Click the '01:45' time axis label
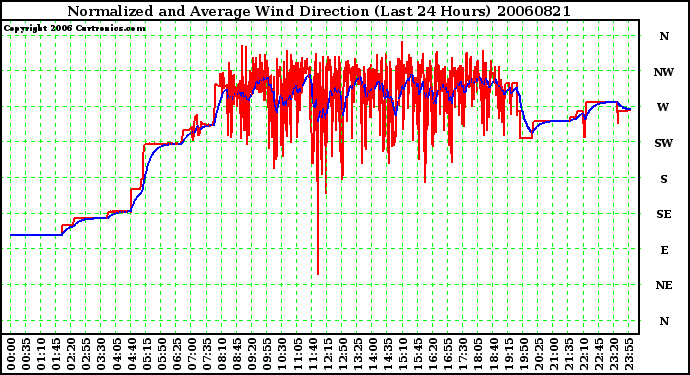 [x=56, y=354]
